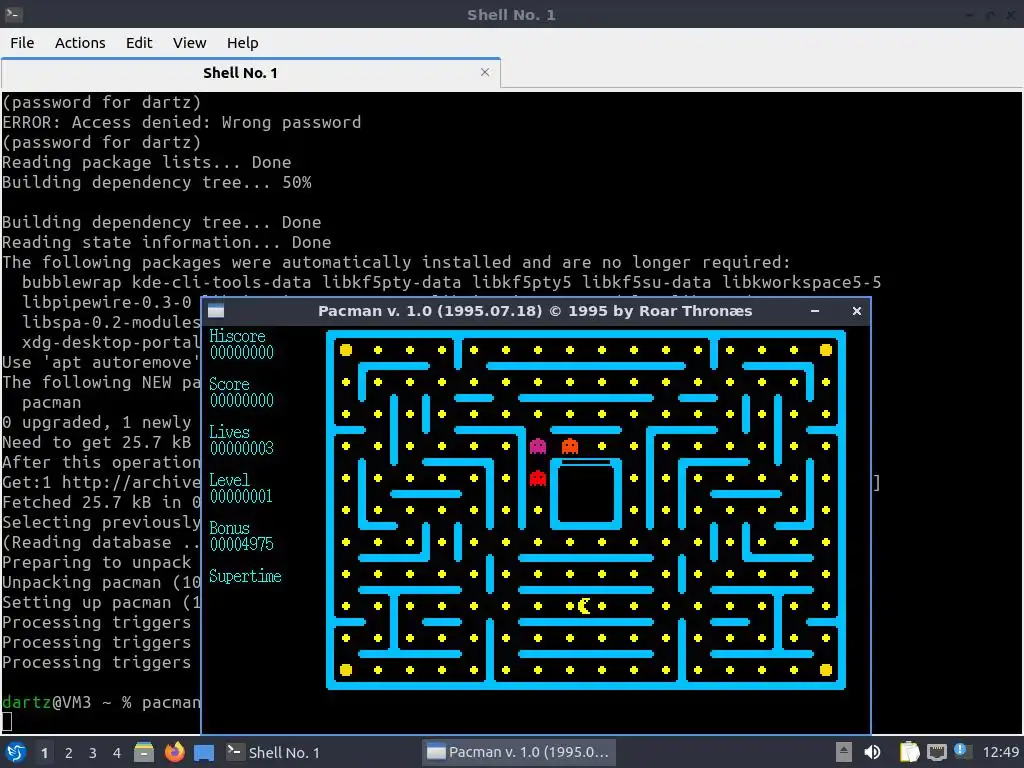Open the View menu
The width and height of the screenshot is (1024, 768).
coord(189,43)
